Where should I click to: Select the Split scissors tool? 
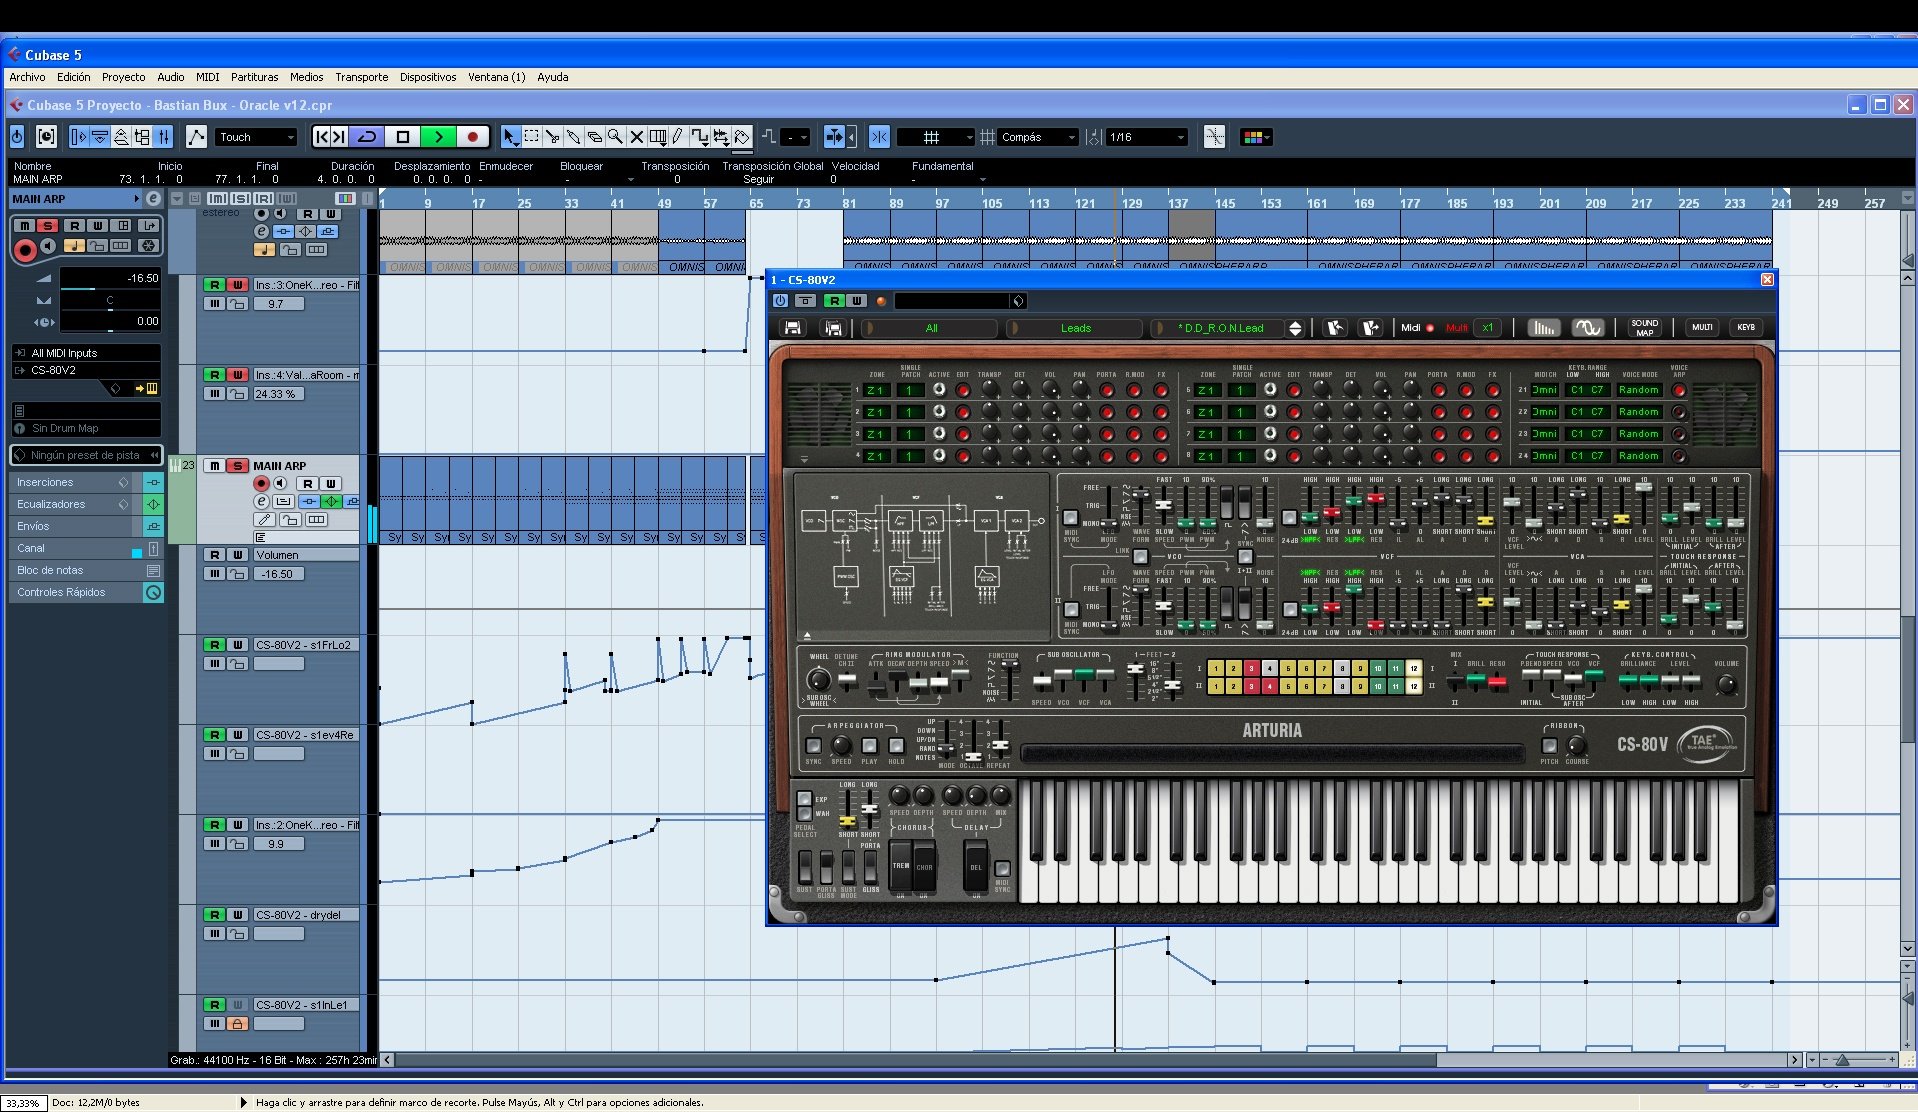552,137
